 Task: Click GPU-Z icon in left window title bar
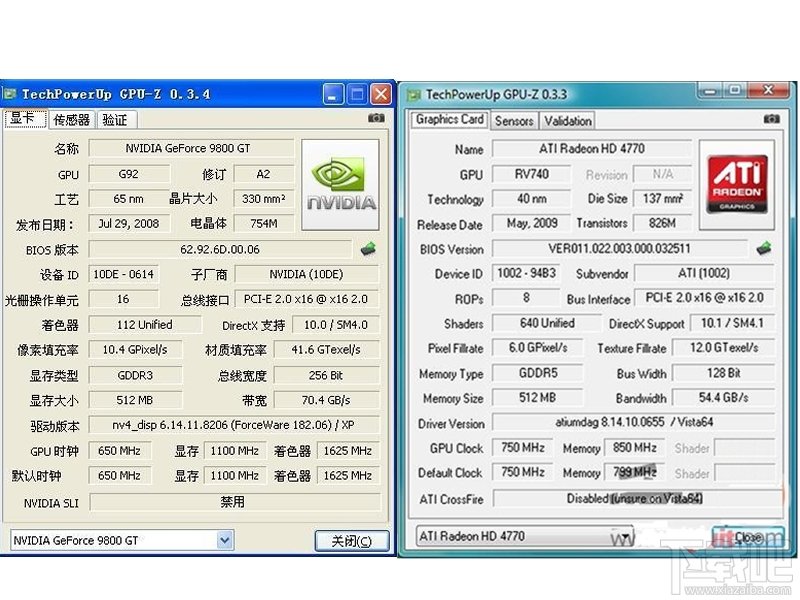[12, 93]
